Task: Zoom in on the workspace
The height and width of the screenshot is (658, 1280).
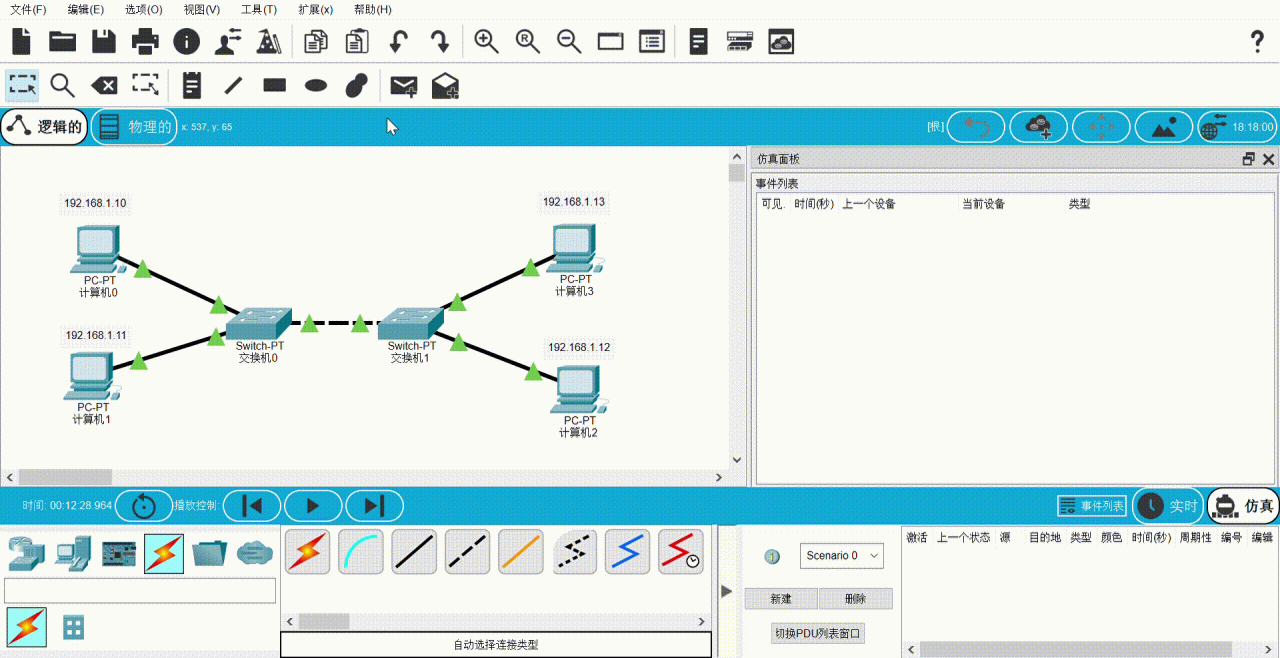Action: pos(487,41)
